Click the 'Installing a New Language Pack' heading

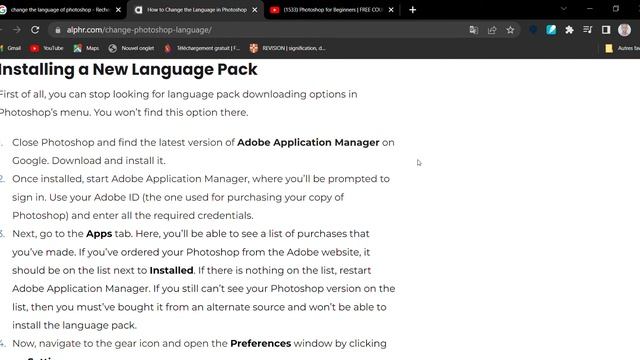pyautogui.click(x=129, y=69)
